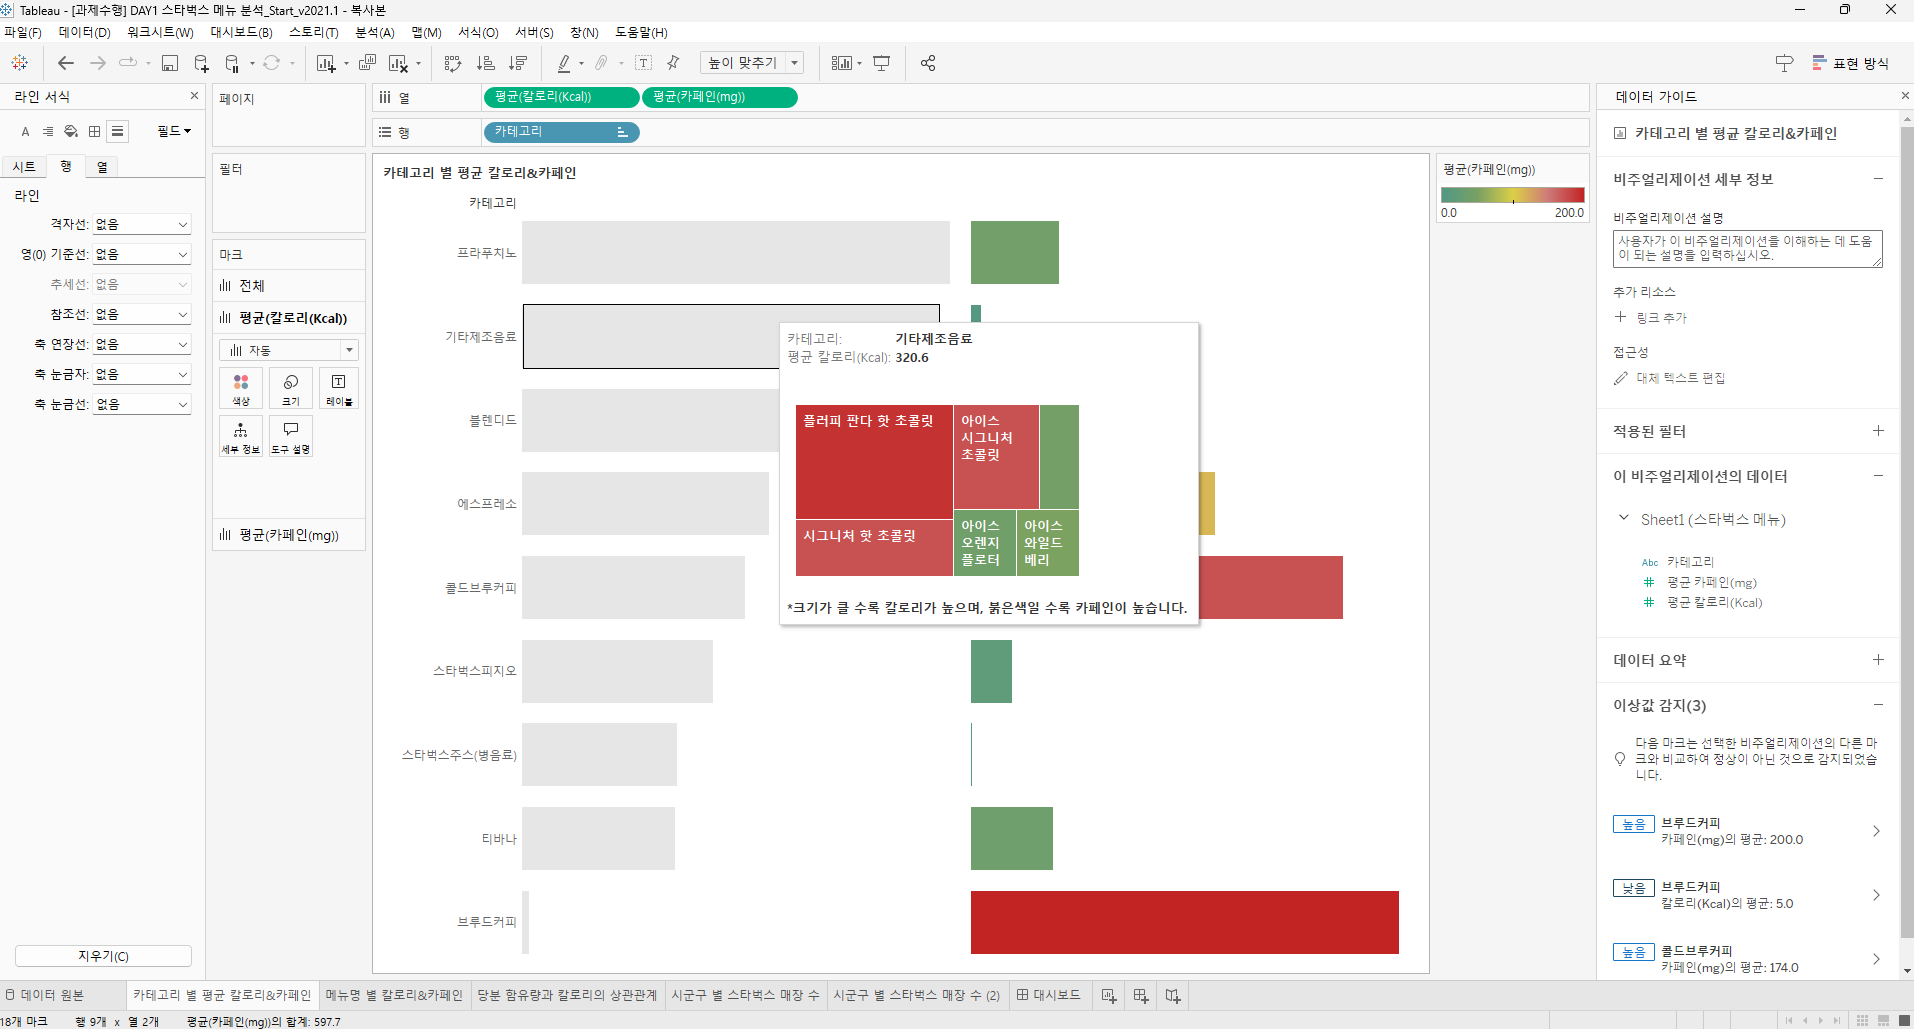The image size is (1914, 1029).
Task: Sort descending using toolbar icon
Action: [x=518, y=63]
